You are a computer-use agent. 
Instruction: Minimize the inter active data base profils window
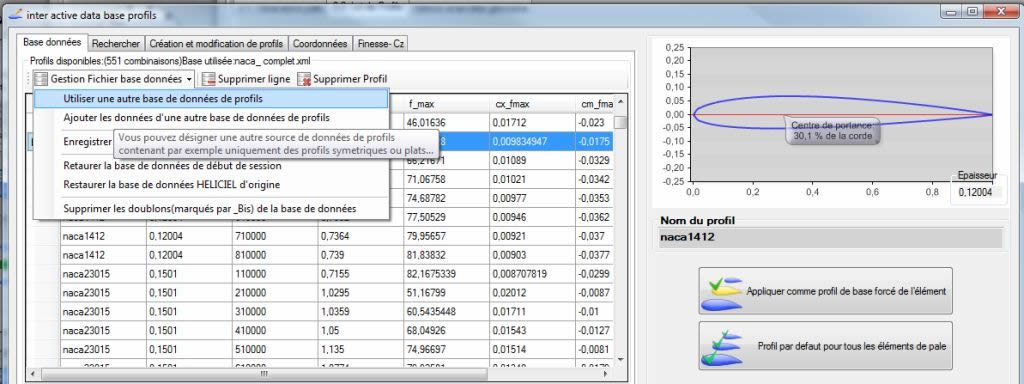[x=952, y=11]
